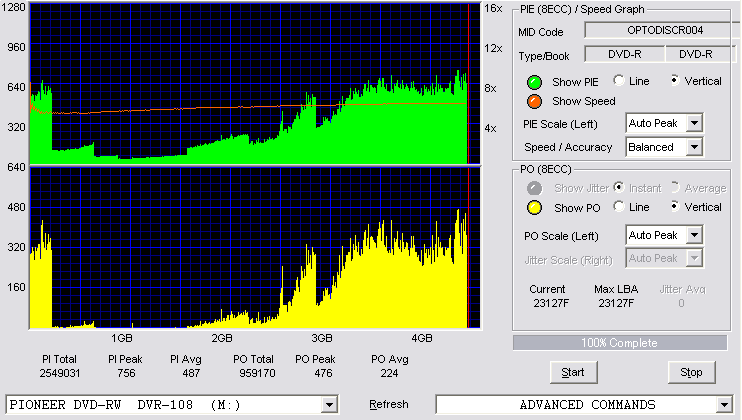Click the first DVD-R Type/Book field
The image size is (742, 420).
(625, 54)
